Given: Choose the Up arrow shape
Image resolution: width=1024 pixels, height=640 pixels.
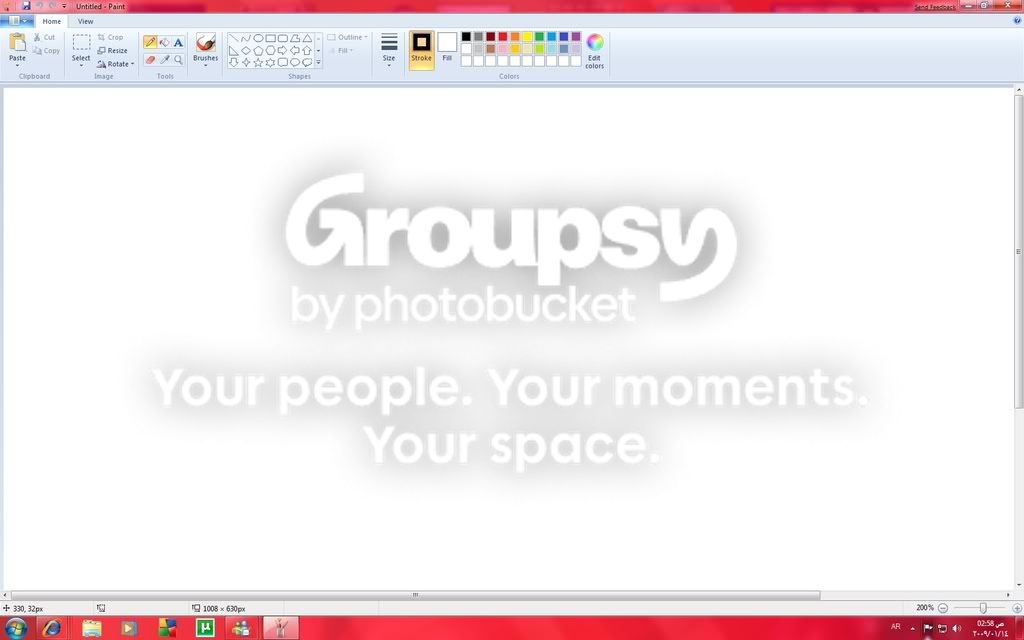Looking at the screenshot, I should point(307,50).
